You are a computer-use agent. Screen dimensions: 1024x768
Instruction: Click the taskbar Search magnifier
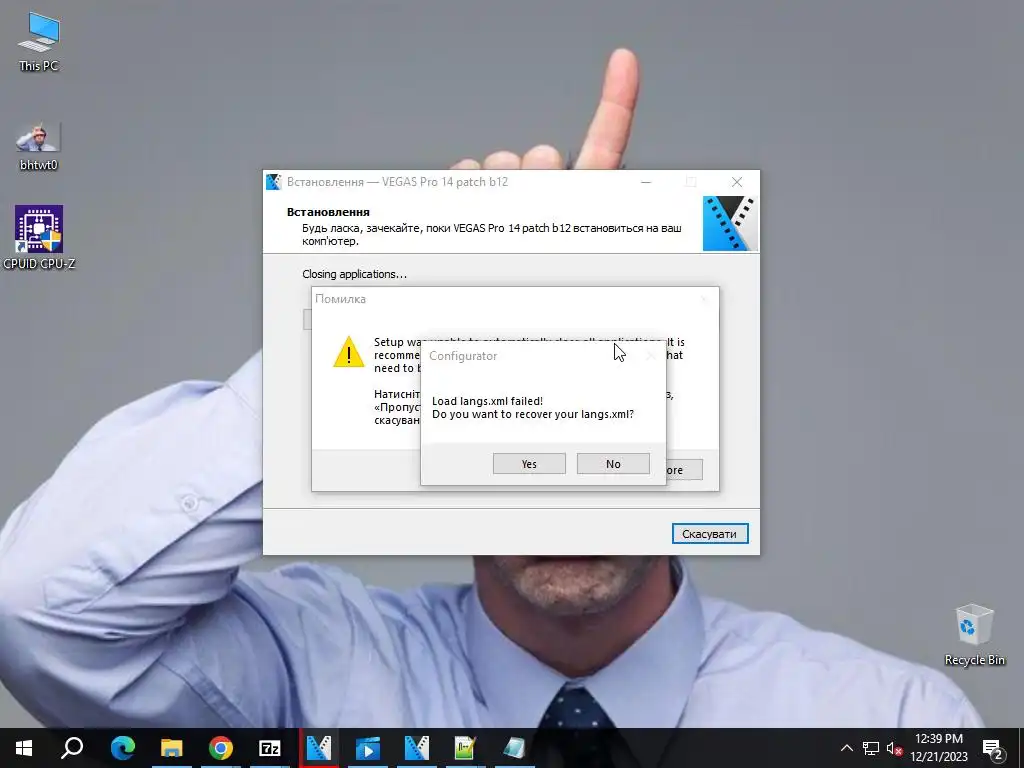tap(72, 748)
